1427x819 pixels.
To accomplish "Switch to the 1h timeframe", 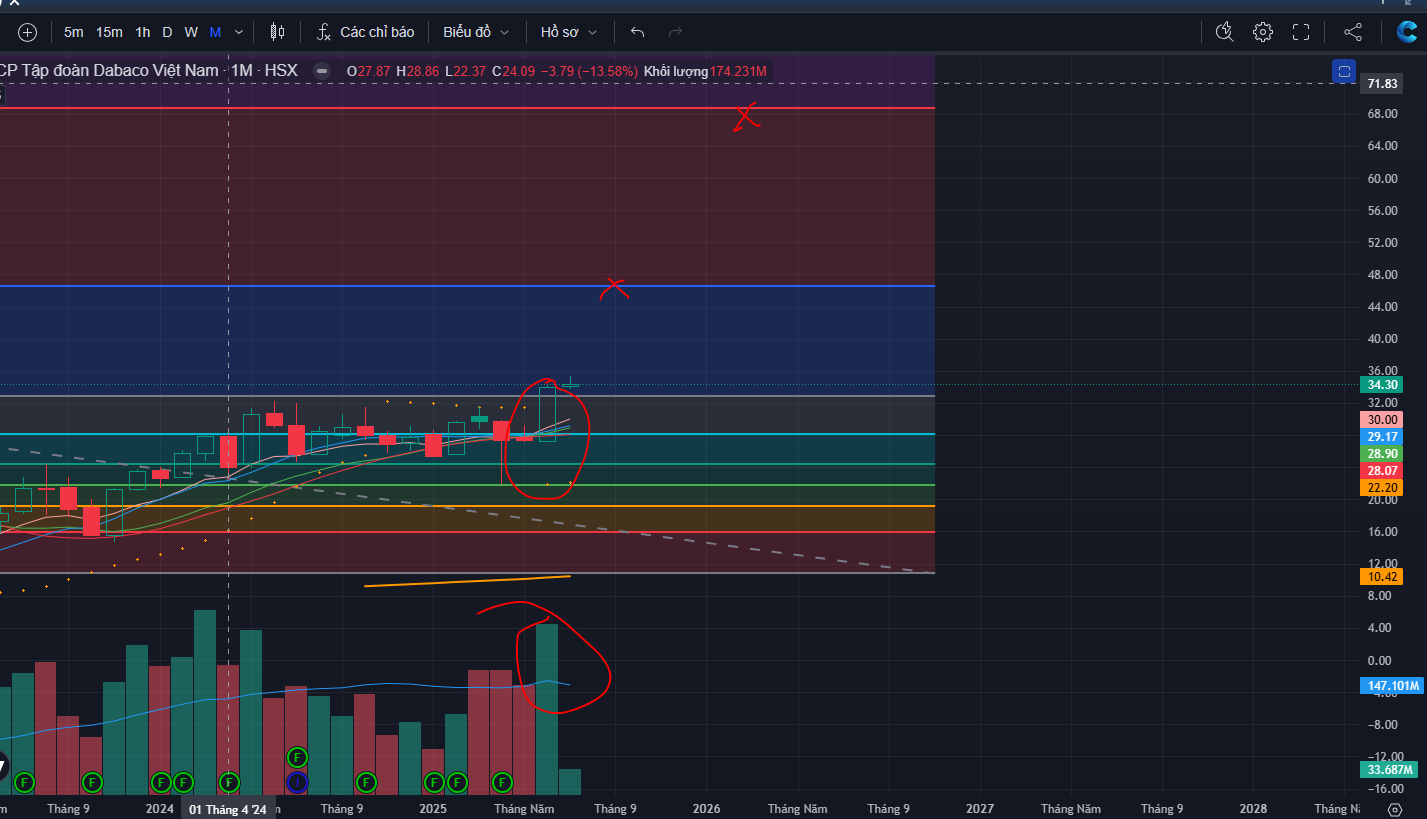I will (x=143, y=32).
